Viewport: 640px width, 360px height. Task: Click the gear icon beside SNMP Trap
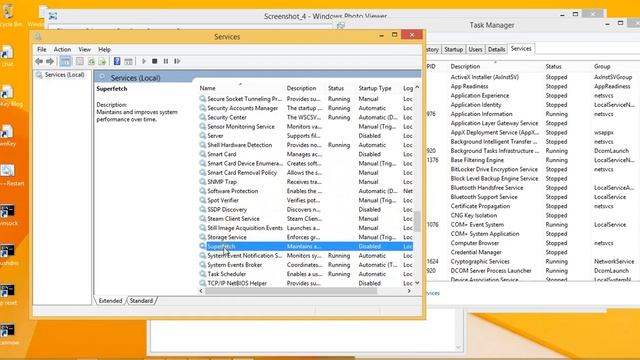pyautogui.click(x=202, y=182)
